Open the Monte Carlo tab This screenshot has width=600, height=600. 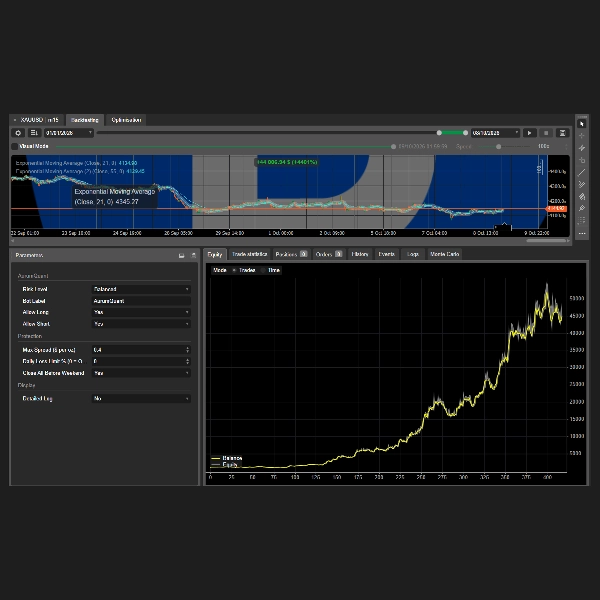coord(445,254)
